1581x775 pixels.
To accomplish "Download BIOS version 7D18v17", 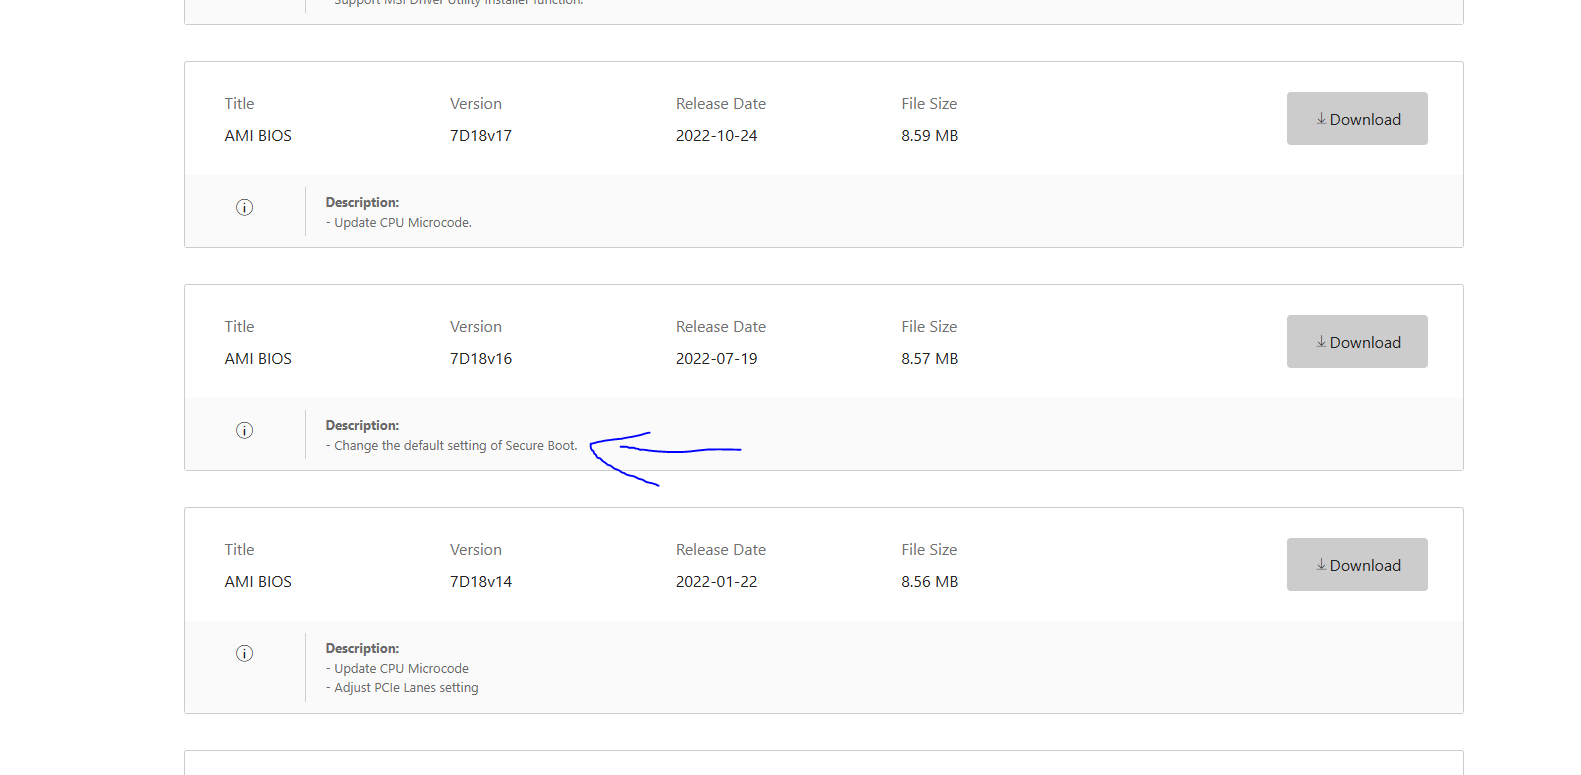I will [x=1357, y=119].
